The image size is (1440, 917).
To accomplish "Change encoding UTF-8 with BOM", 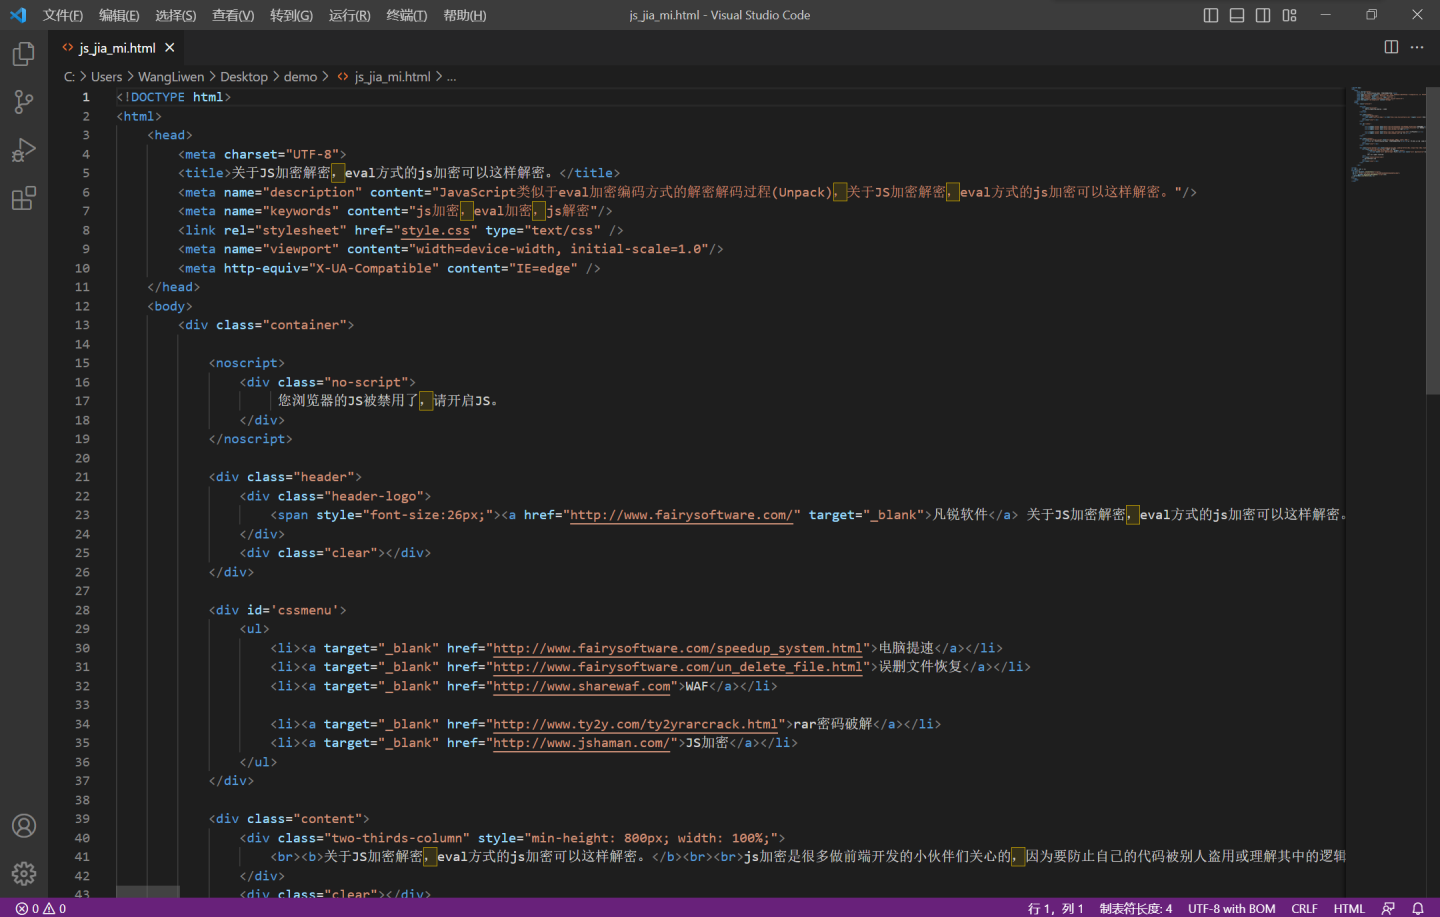I will [1231, 908].
